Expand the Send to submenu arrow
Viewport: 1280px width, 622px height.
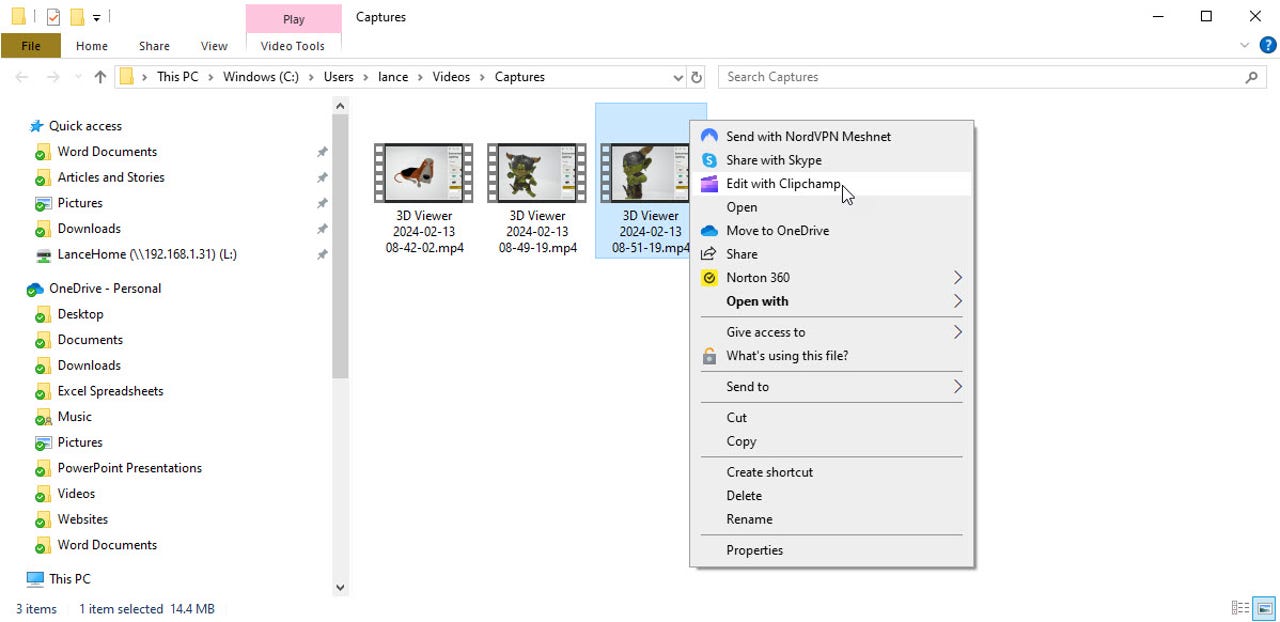[957, 386]
